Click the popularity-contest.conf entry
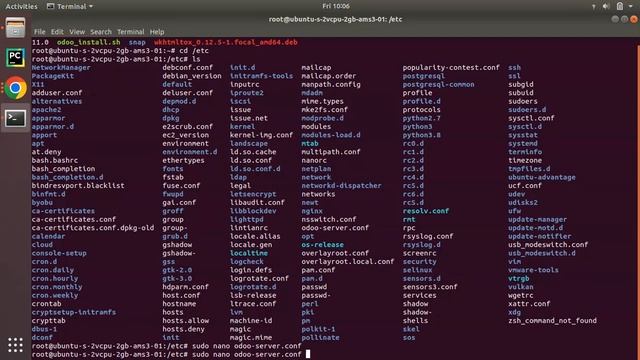Screen dimensions: 640x360 [451, 68]
